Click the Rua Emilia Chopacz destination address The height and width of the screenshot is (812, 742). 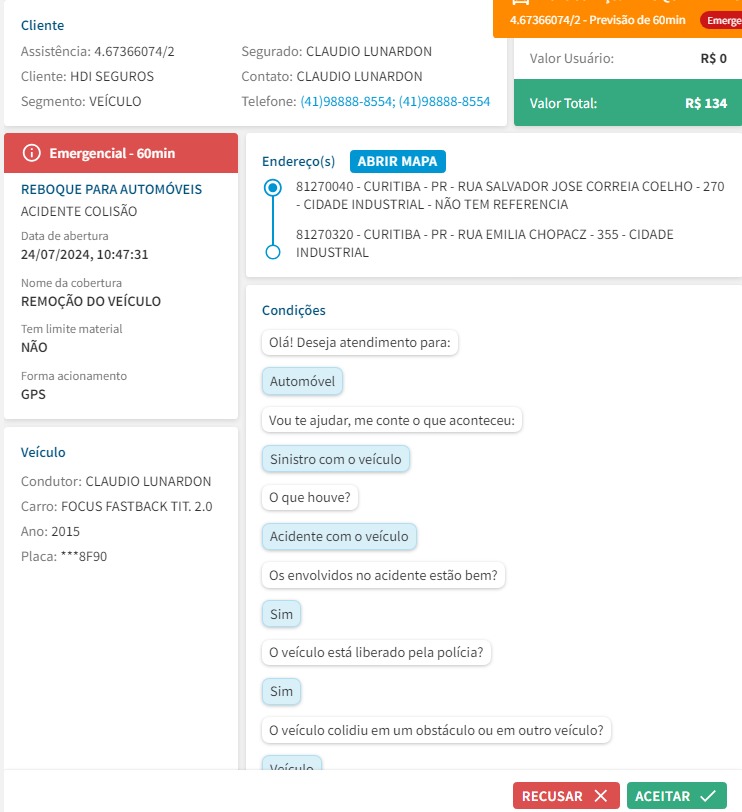(485, 243)
